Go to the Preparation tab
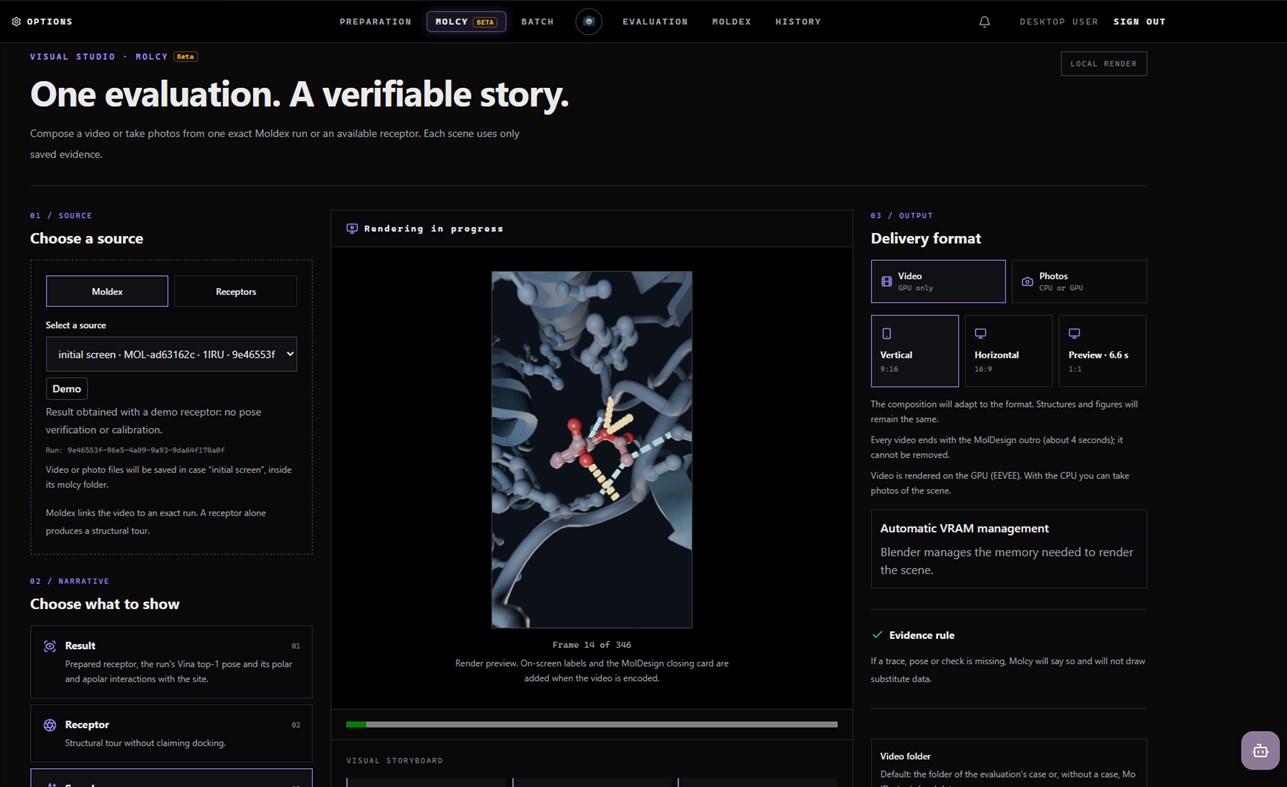 [x=375, y=21]
